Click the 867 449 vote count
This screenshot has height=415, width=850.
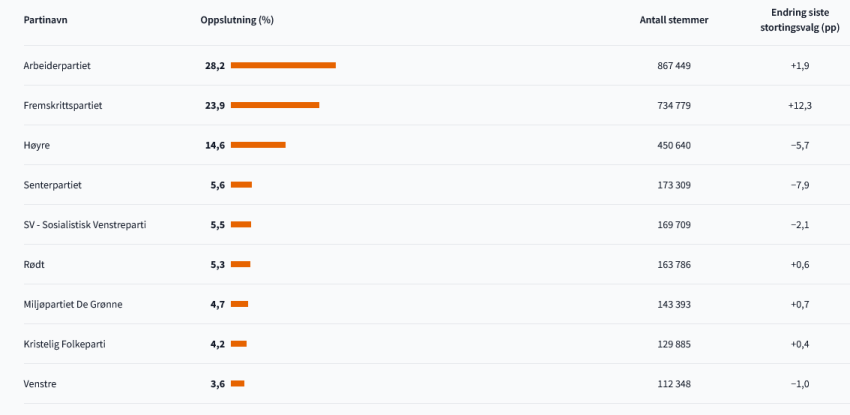click(x=669, y=65)
